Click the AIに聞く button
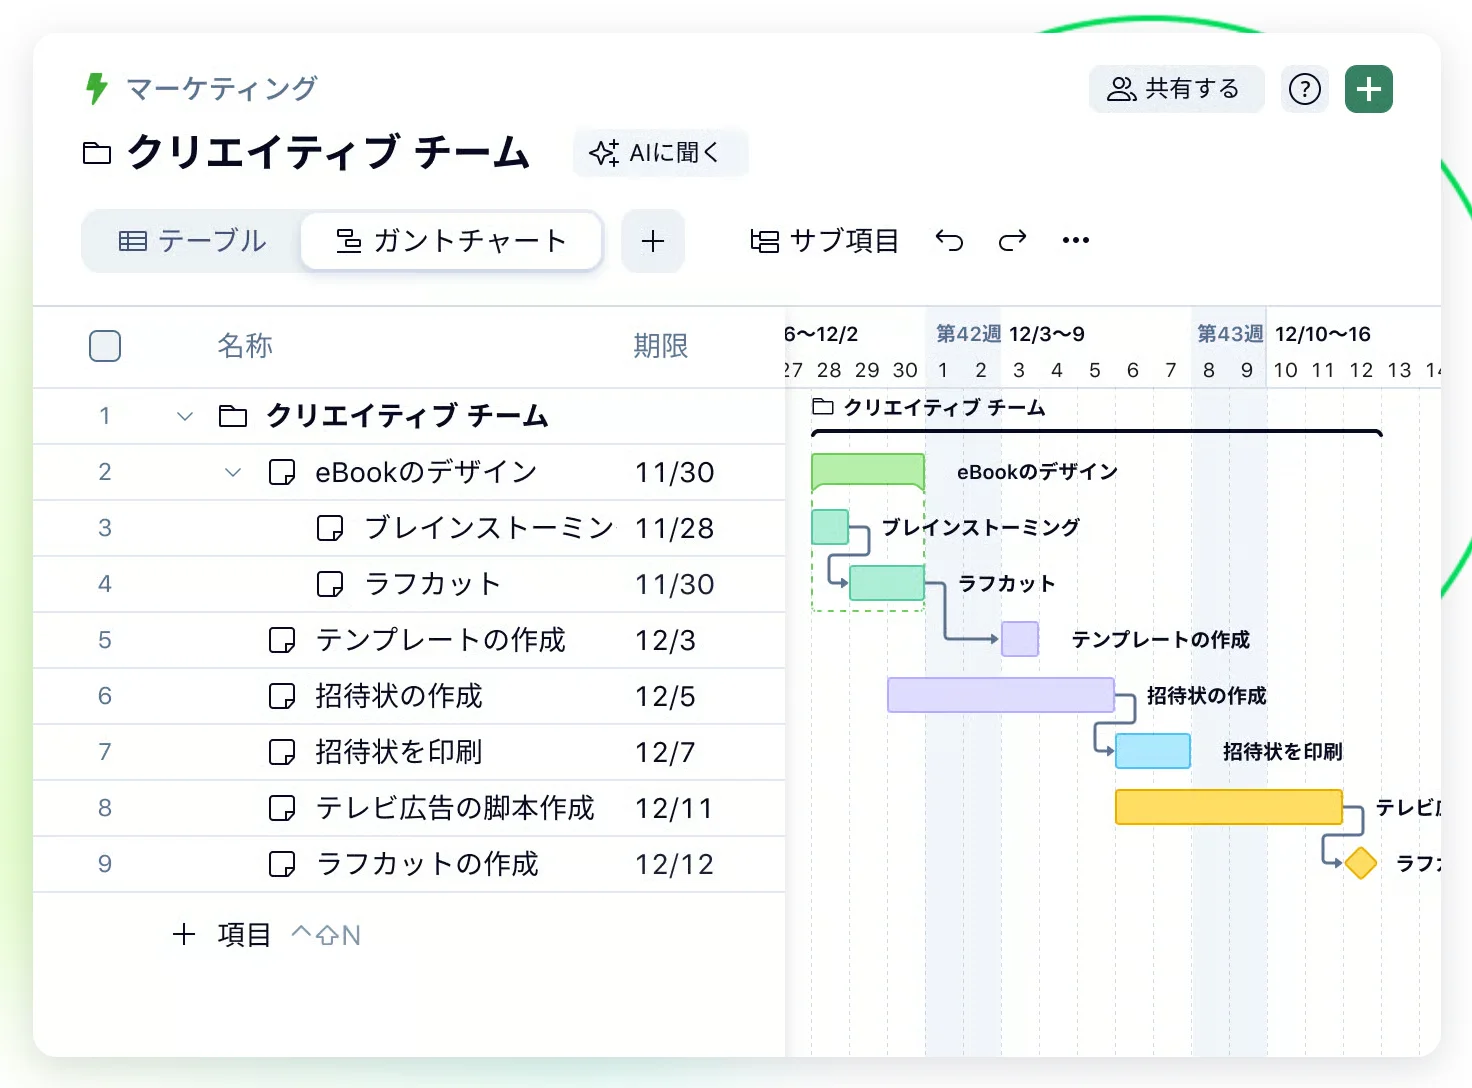 [660, 153]
